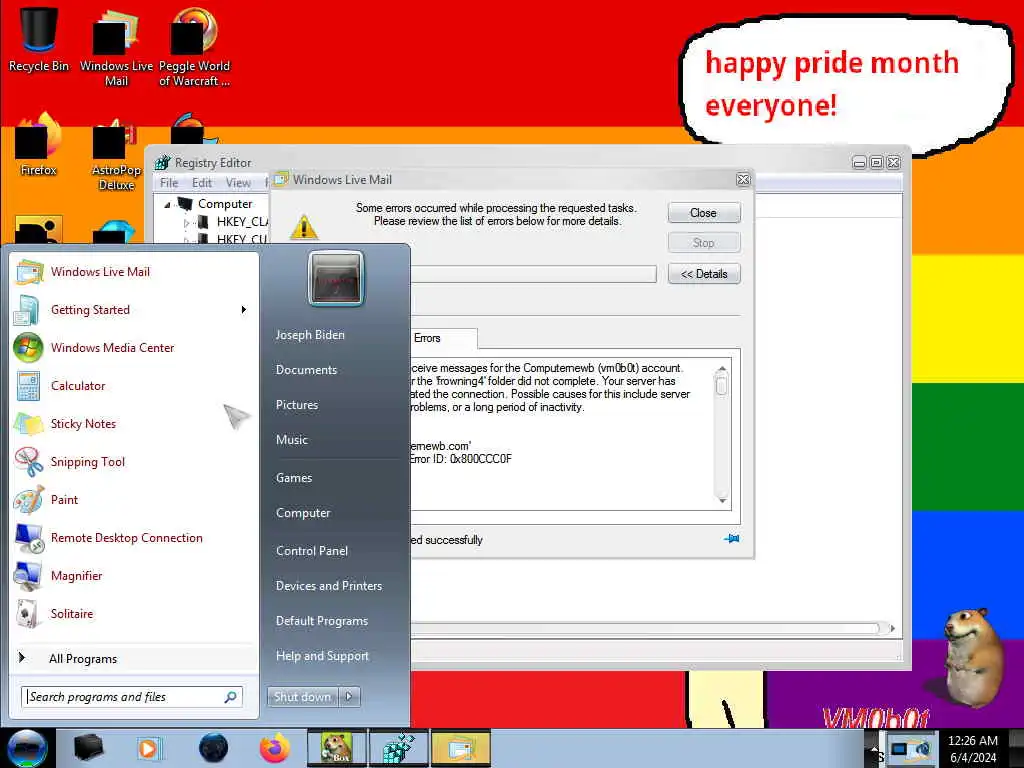Viewport: 1024px width, 768px height.
Task: Switch to Registry Editor taskbar button
Action: coord(398,748)
